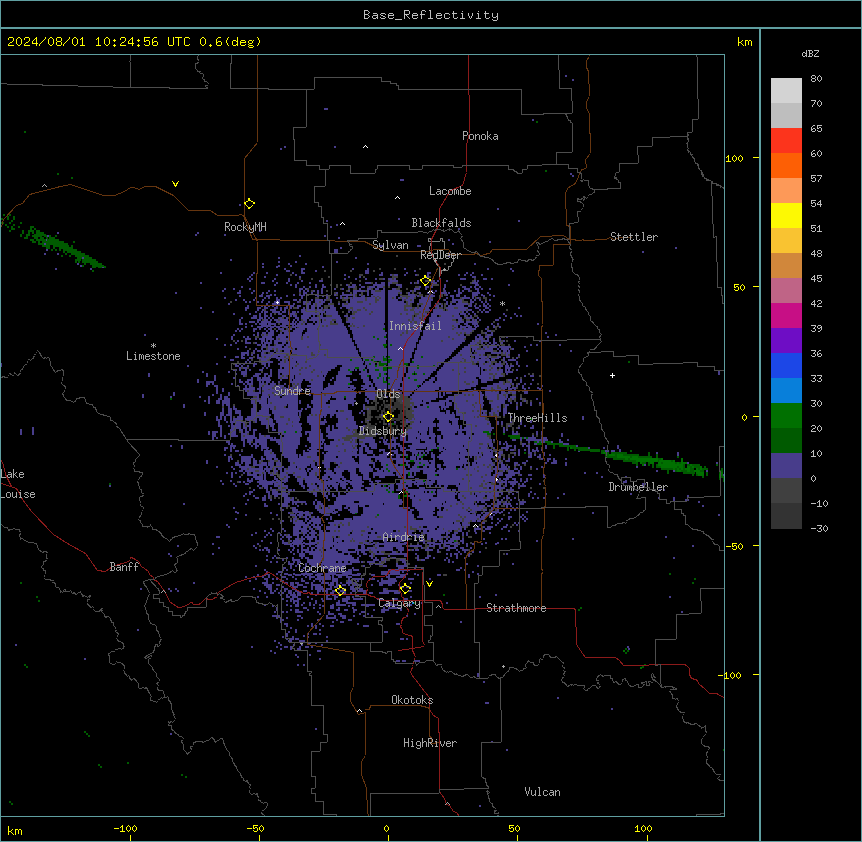Click the Base_Reflectivity title text
Screen dimensions: 862x842
(431, 15)
